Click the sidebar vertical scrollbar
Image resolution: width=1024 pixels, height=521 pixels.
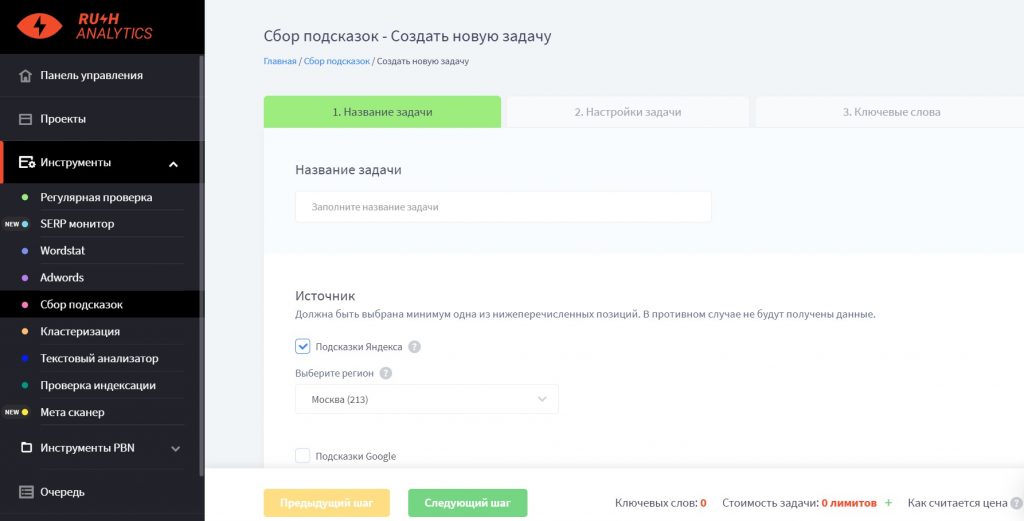pos(202,264)
